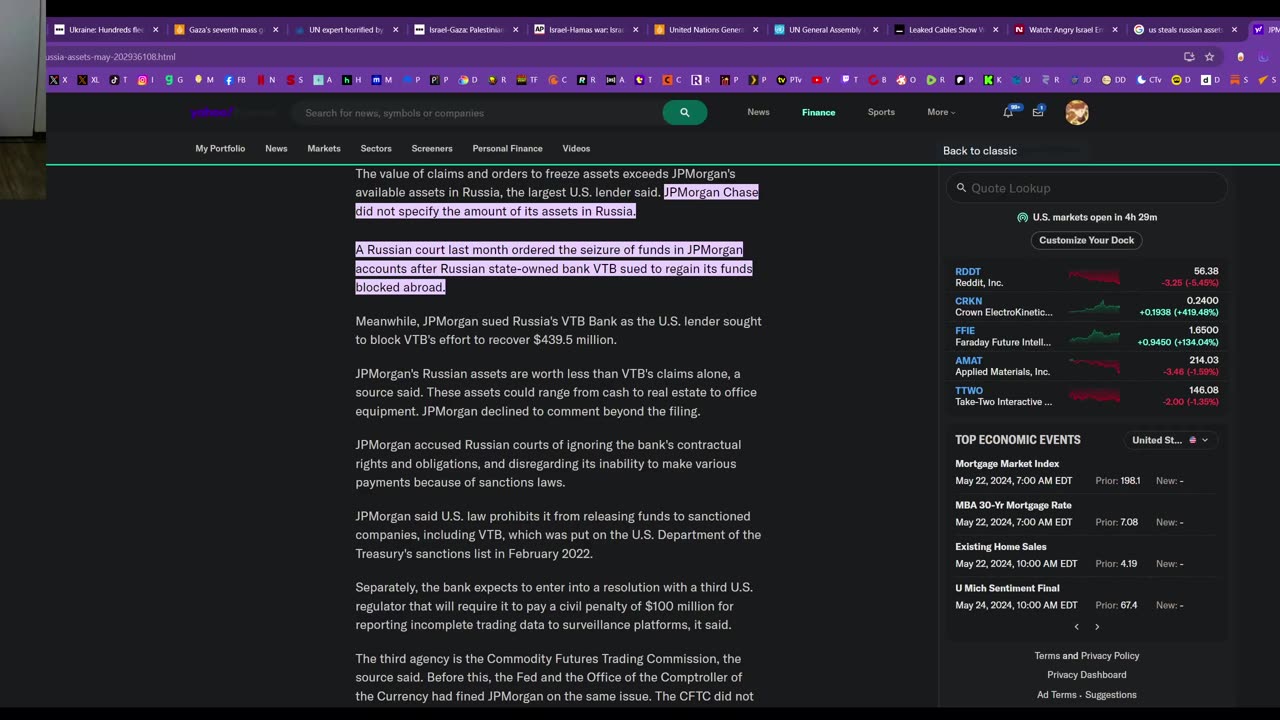The height and width of the screenshot is (720, 1280).
Task: Open the CTv bookmark
Action: (x=1149, y=80)
